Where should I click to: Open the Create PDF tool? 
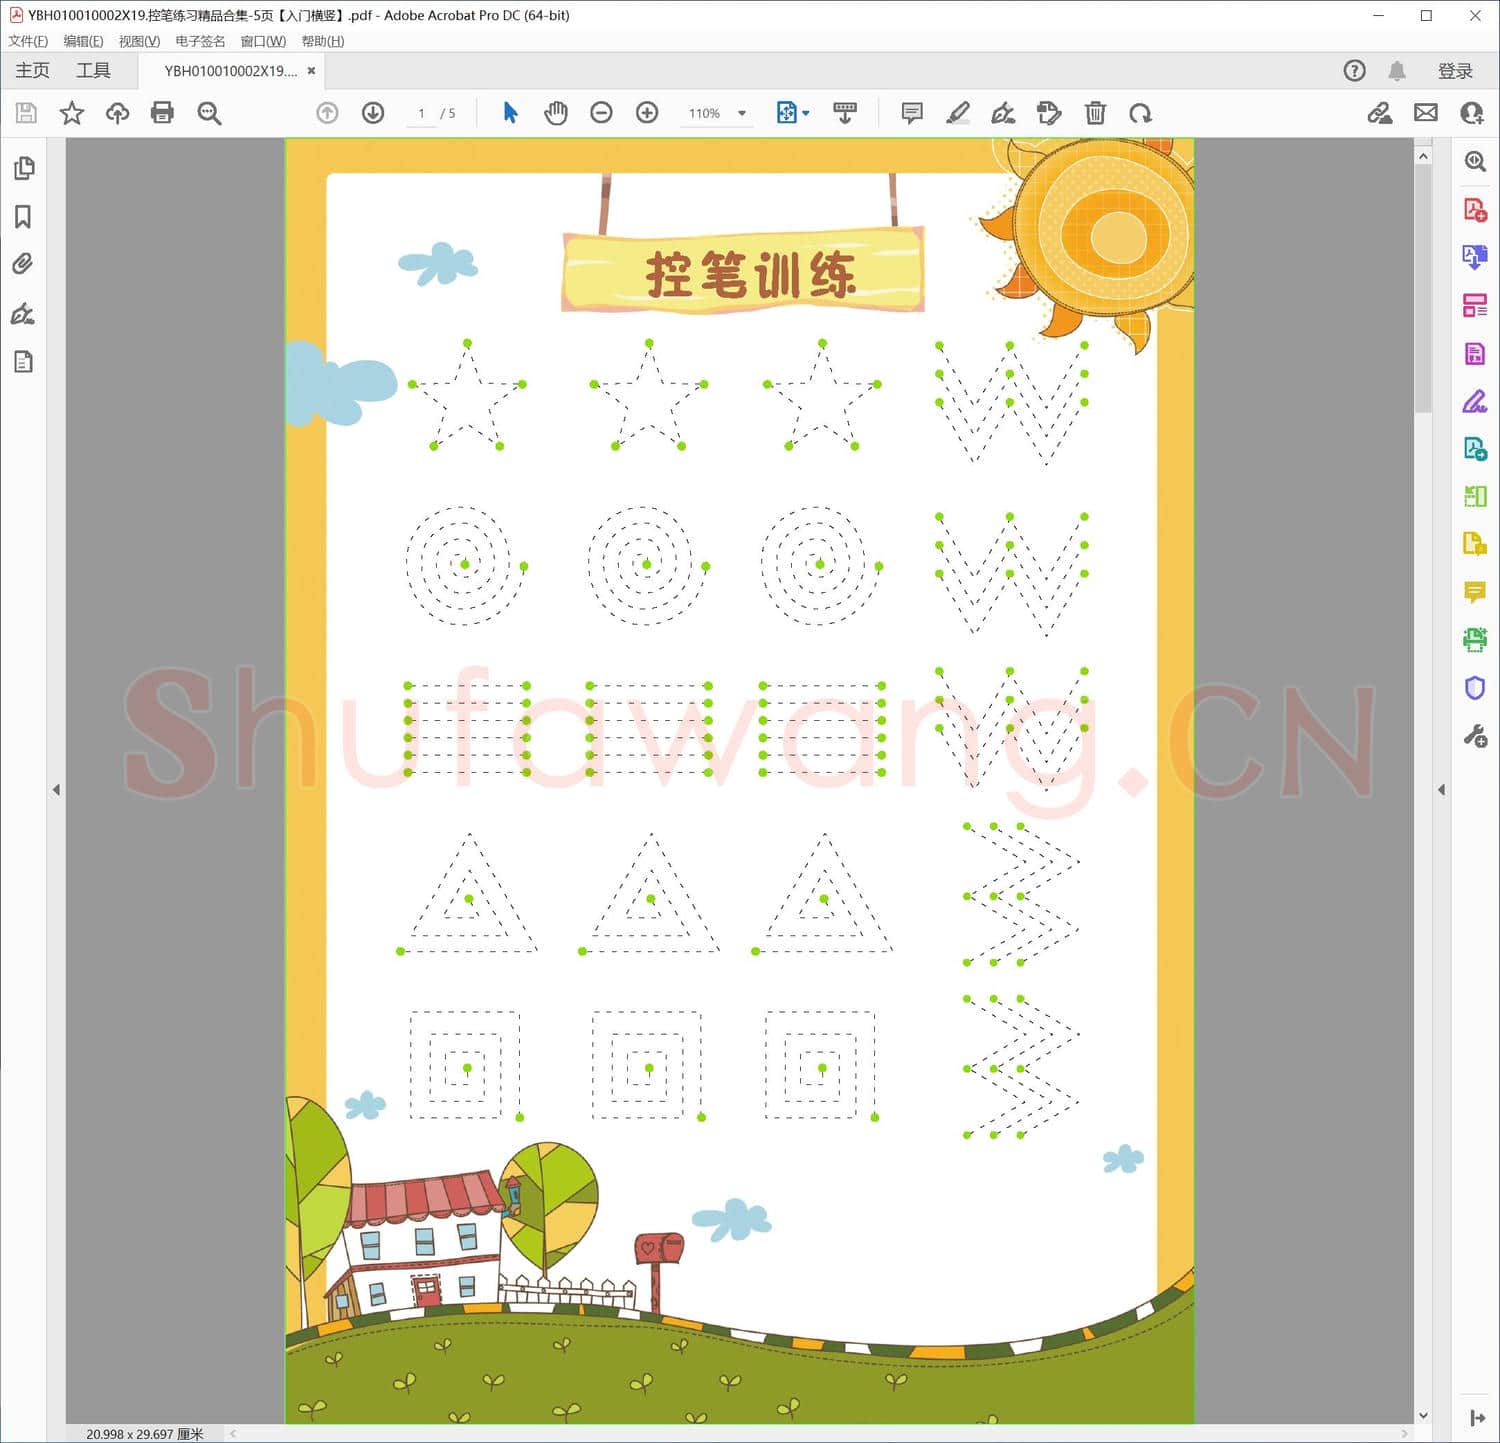1475,210
